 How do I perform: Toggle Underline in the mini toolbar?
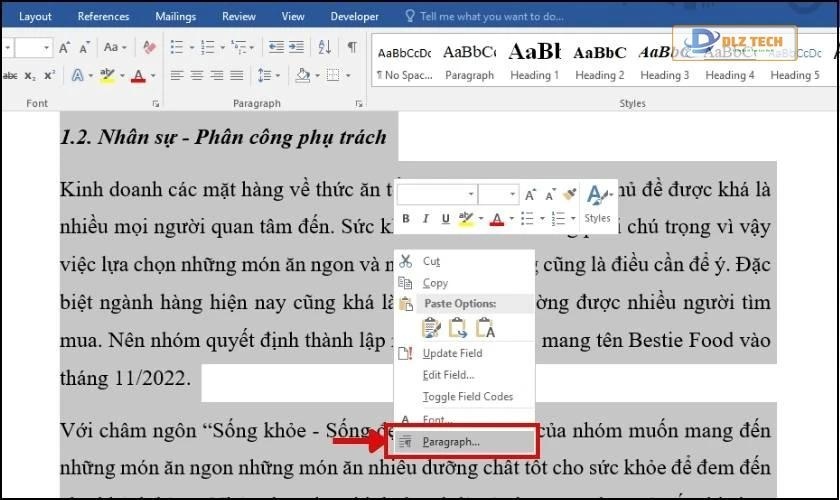444,219
